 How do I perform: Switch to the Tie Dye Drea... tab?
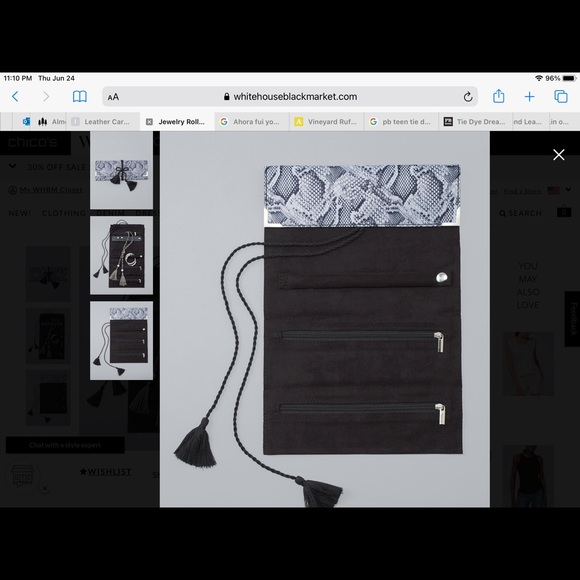[x=476, y=122]
